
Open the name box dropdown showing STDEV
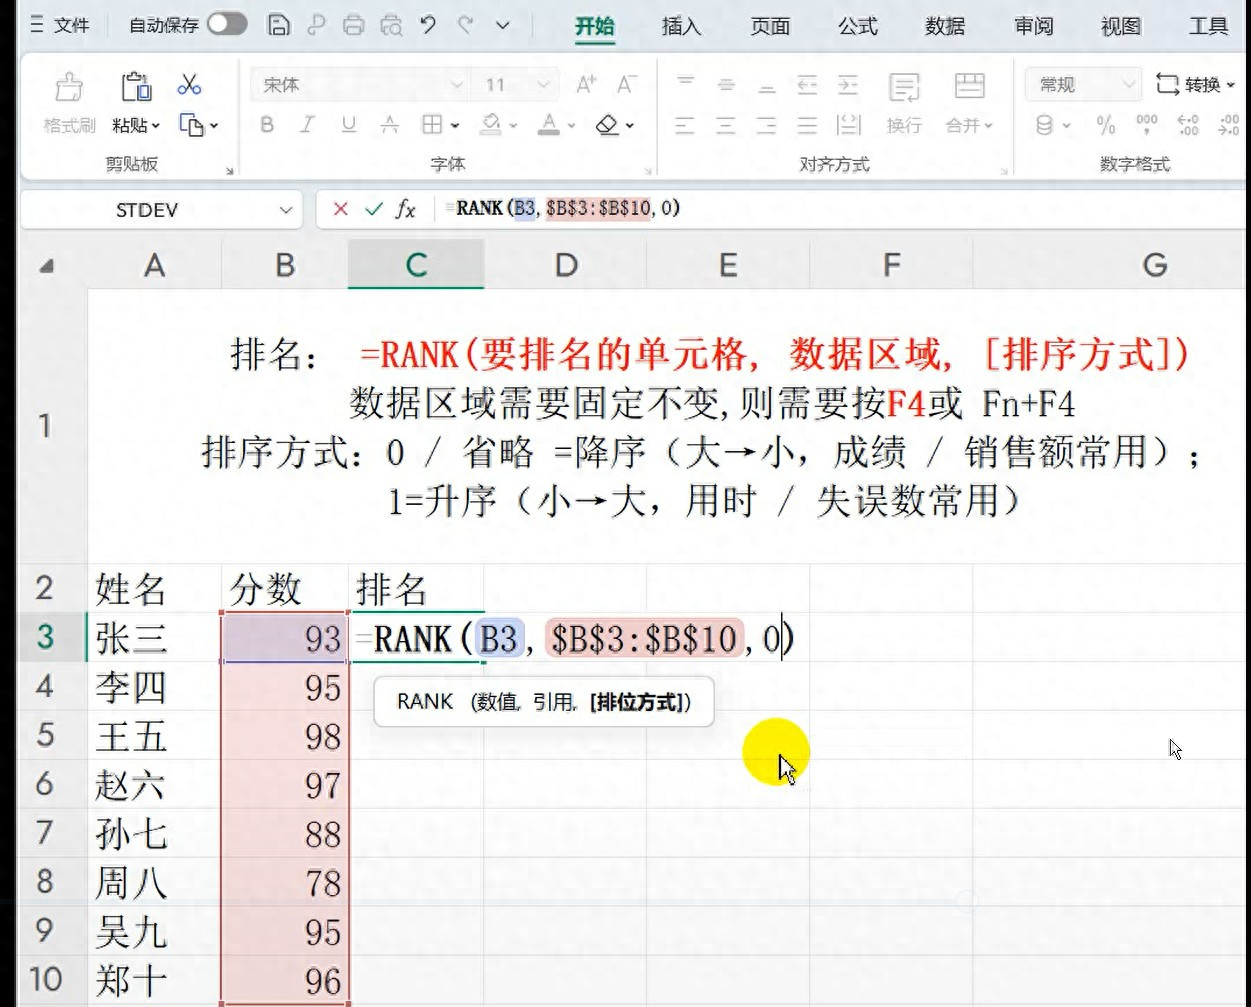click(285, 210)
